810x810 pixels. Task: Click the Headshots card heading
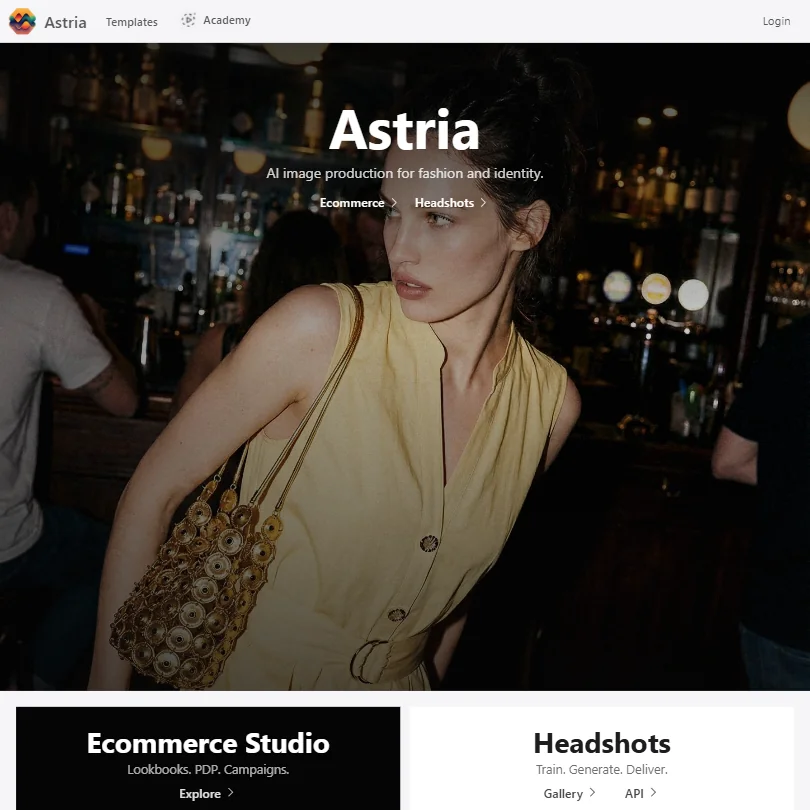pyautogui.click(x=602, y=743)
